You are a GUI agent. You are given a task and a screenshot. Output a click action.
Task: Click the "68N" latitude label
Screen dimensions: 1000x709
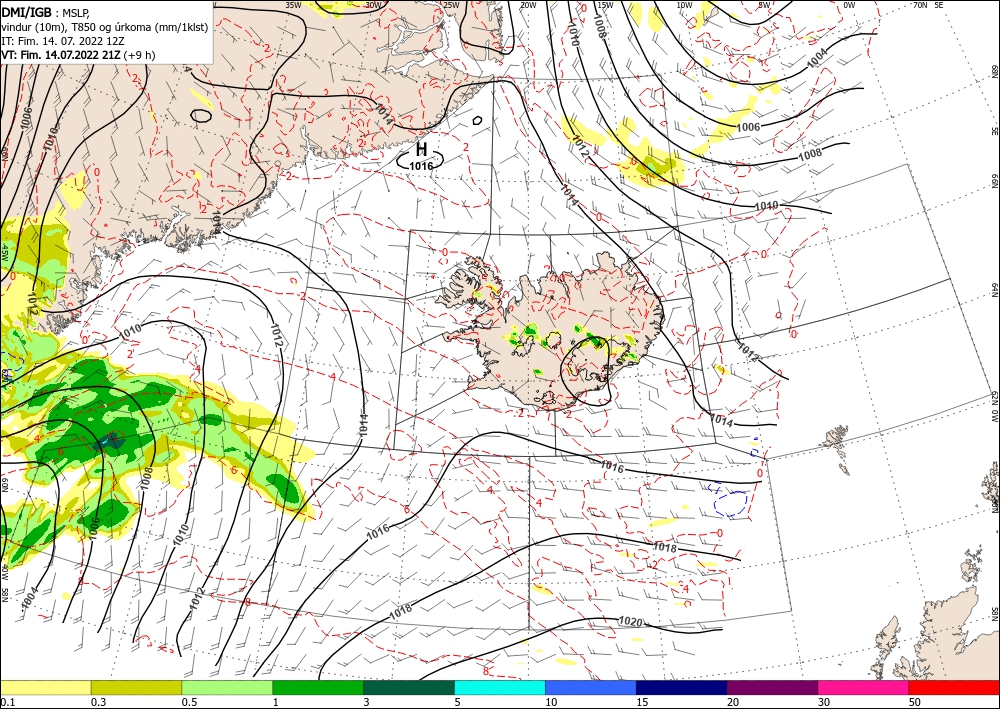(994, 71)
